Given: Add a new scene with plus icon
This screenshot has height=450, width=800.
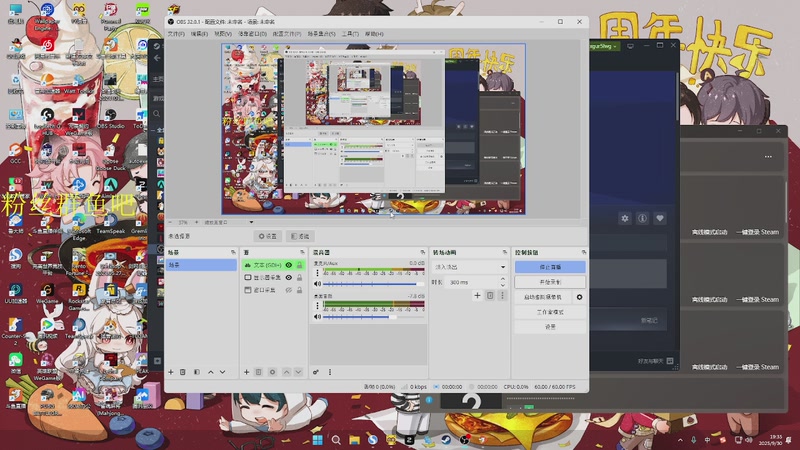Looking at the screenshot, I should [171, 372].
